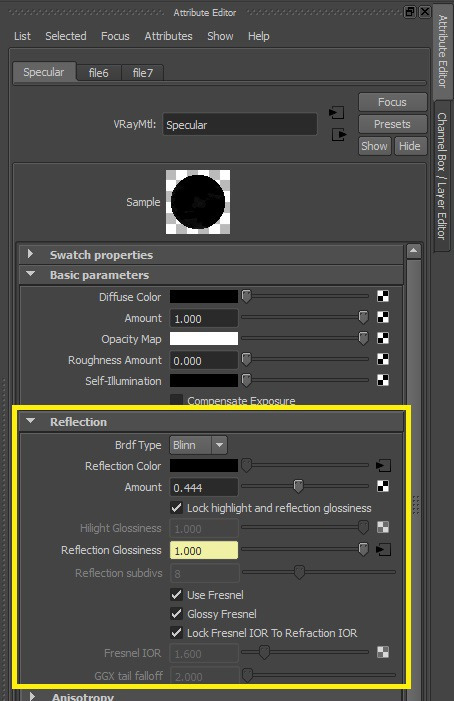Screen dimensions: 454x701
Task: Switch to the file7 tab
Action: tap(143, 72)
